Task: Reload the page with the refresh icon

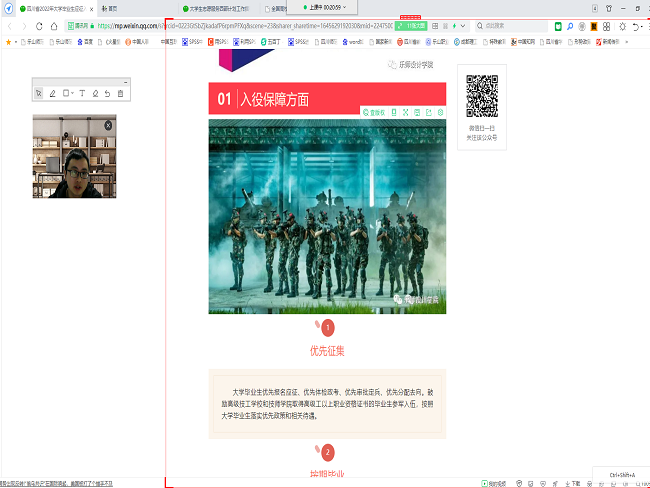Action: (39, 27)
